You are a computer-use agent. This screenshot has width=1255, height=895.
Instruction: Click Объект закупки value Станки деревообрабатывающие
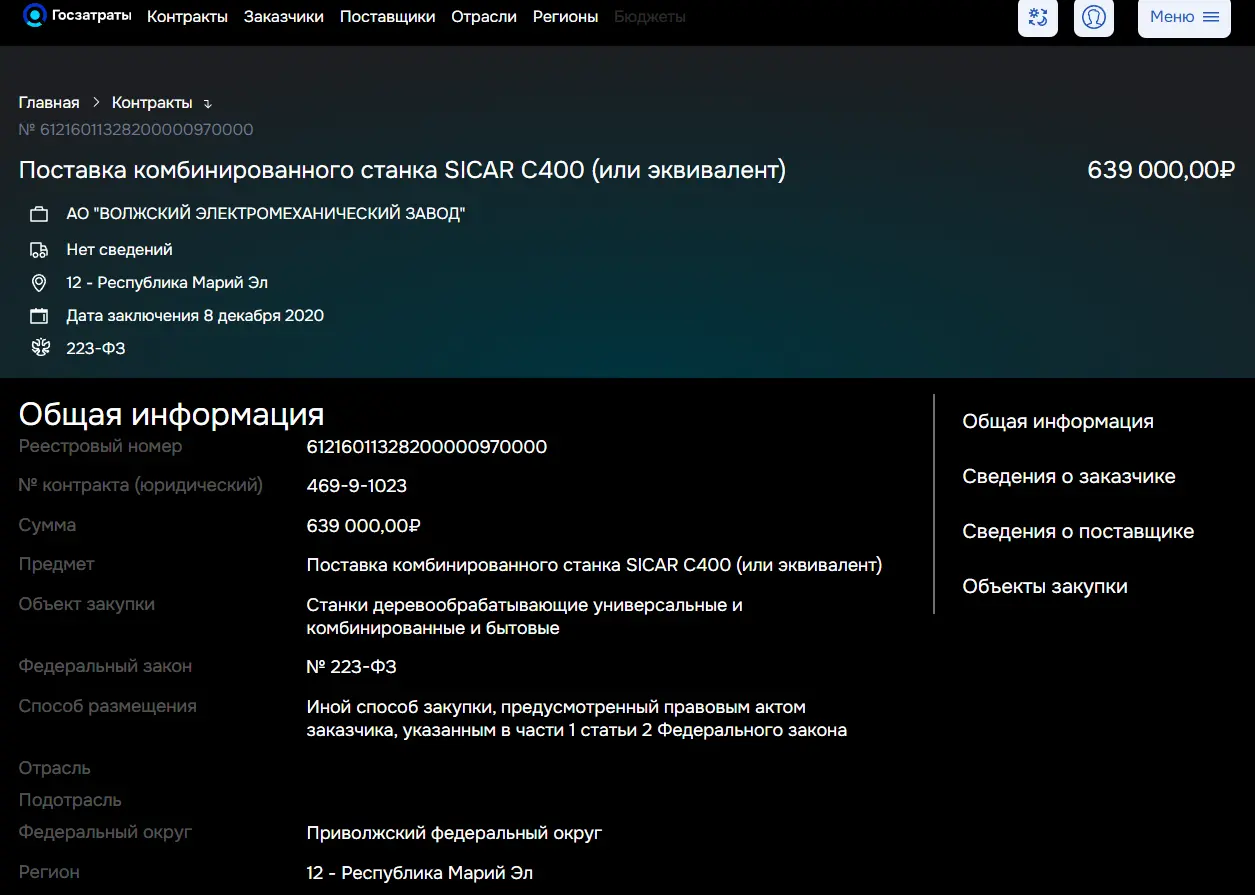(x=525, y=617)
